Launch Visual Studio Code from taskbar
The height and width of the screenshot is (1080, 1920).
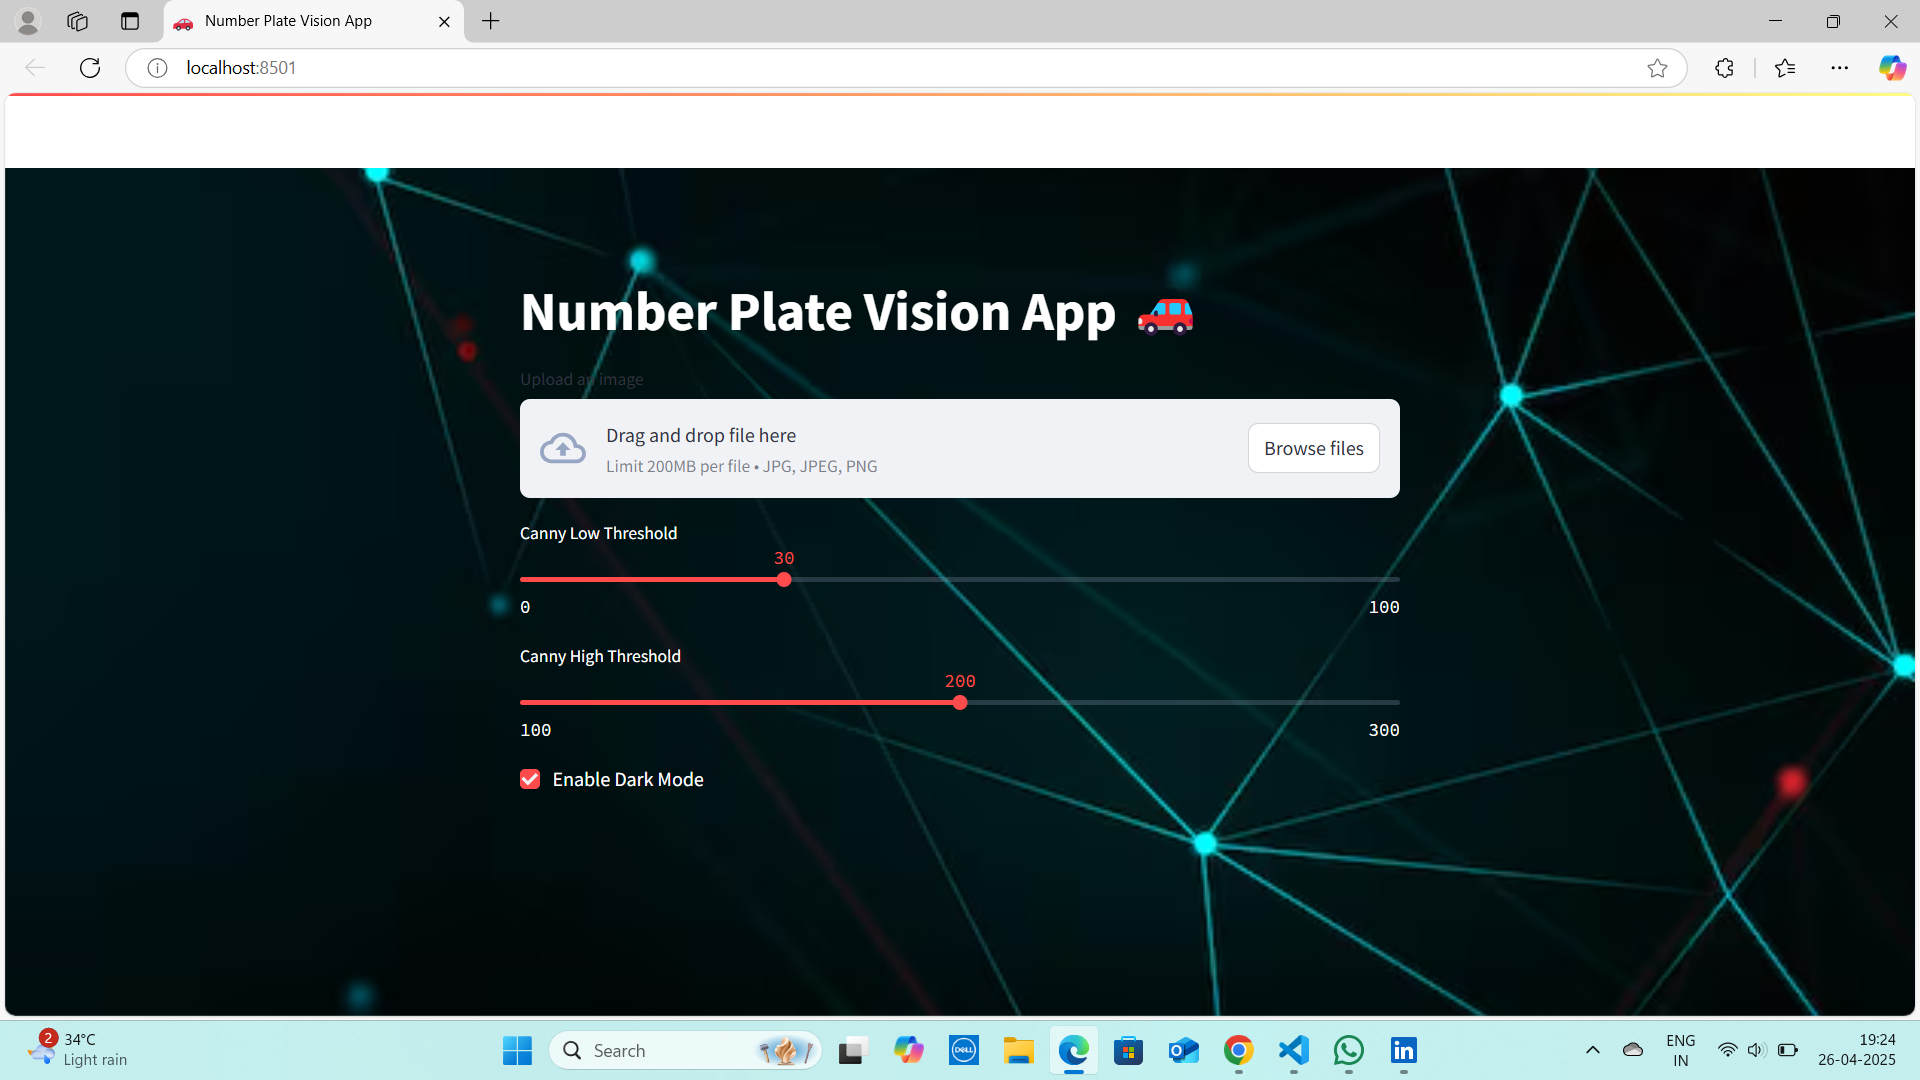[1293, 1050]
